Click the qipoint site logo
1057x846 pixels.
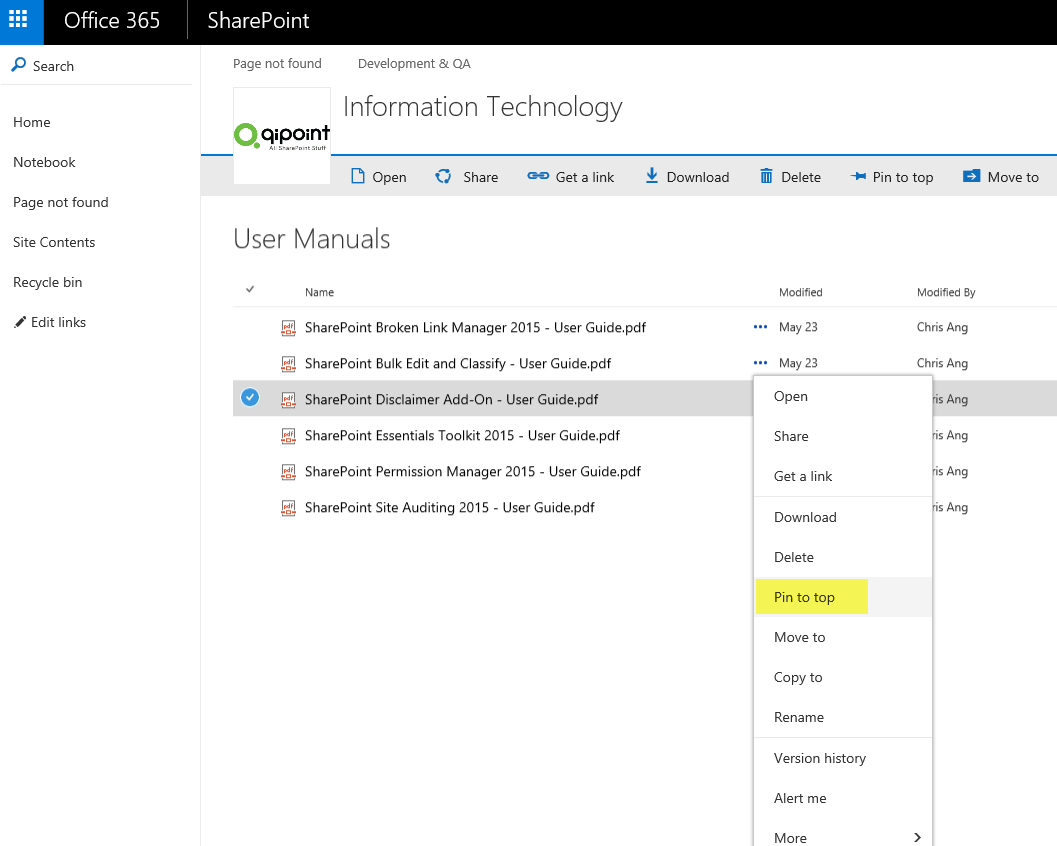(x=281, y=135)
